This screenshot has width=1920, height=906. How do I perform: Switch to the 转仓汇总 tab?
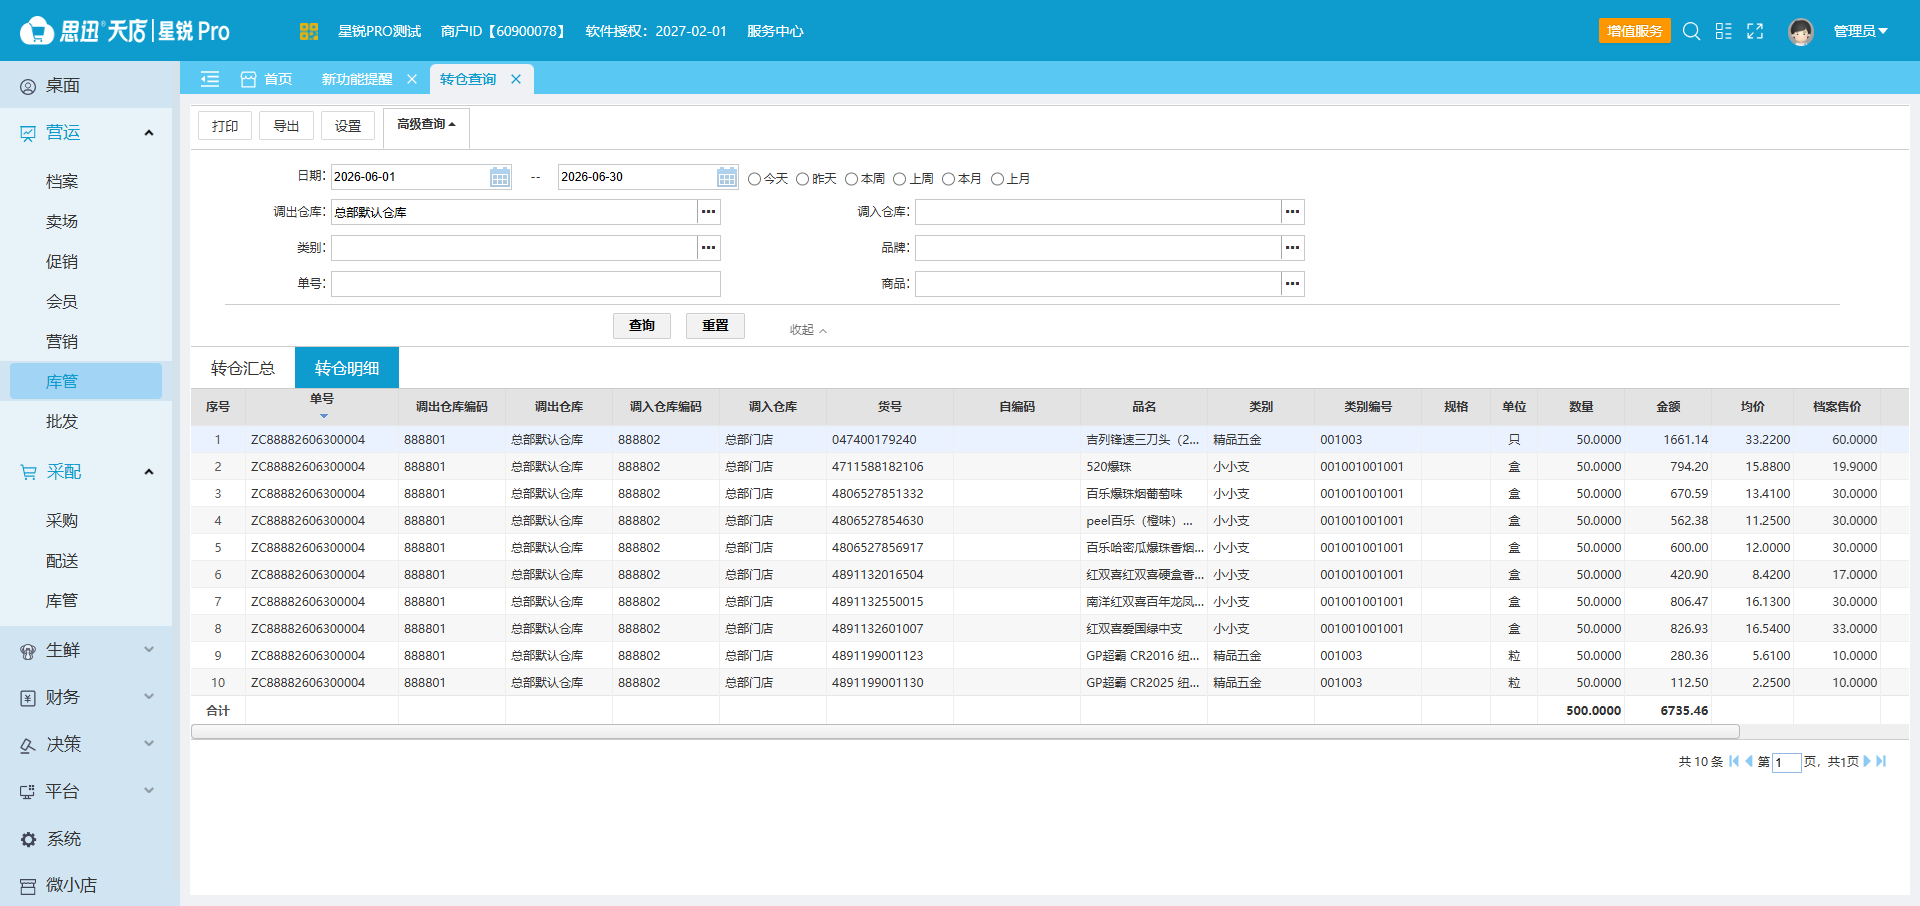tap(243, 368)
